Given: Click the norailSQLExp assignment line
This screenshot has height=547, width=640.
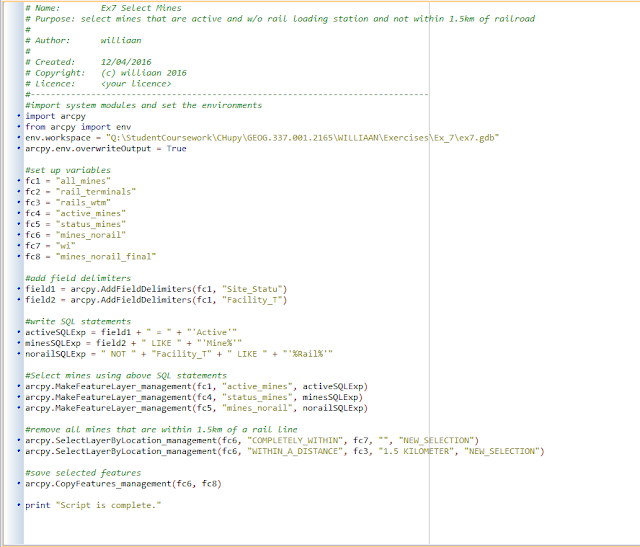Looking at the screenshot, I should pos(179,354).
